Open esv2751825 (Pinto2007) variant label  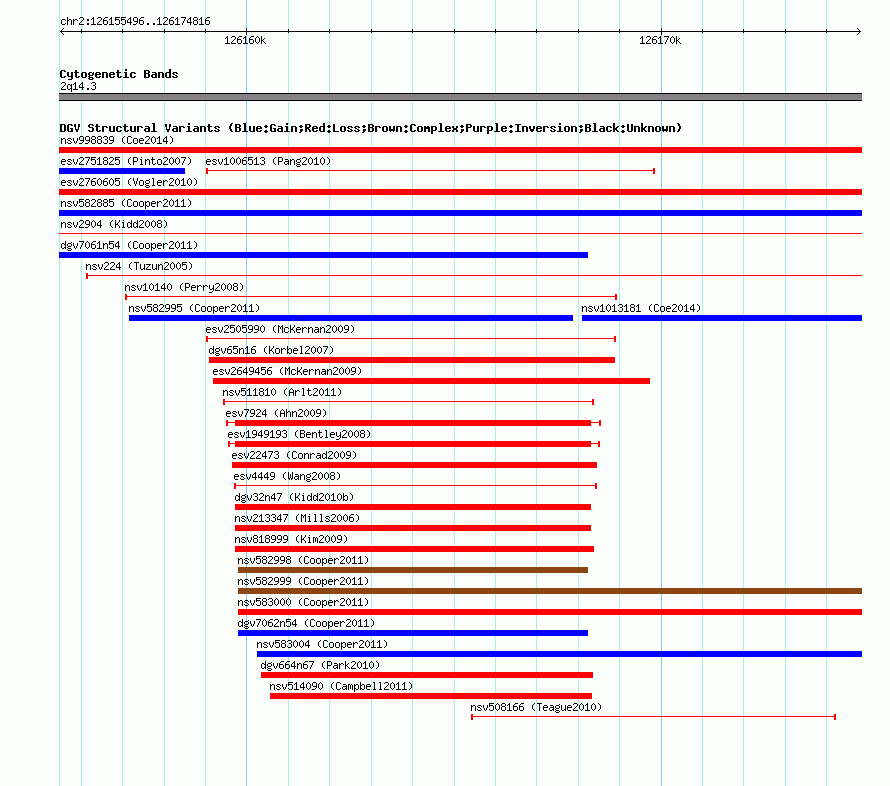tap(126, 161)
